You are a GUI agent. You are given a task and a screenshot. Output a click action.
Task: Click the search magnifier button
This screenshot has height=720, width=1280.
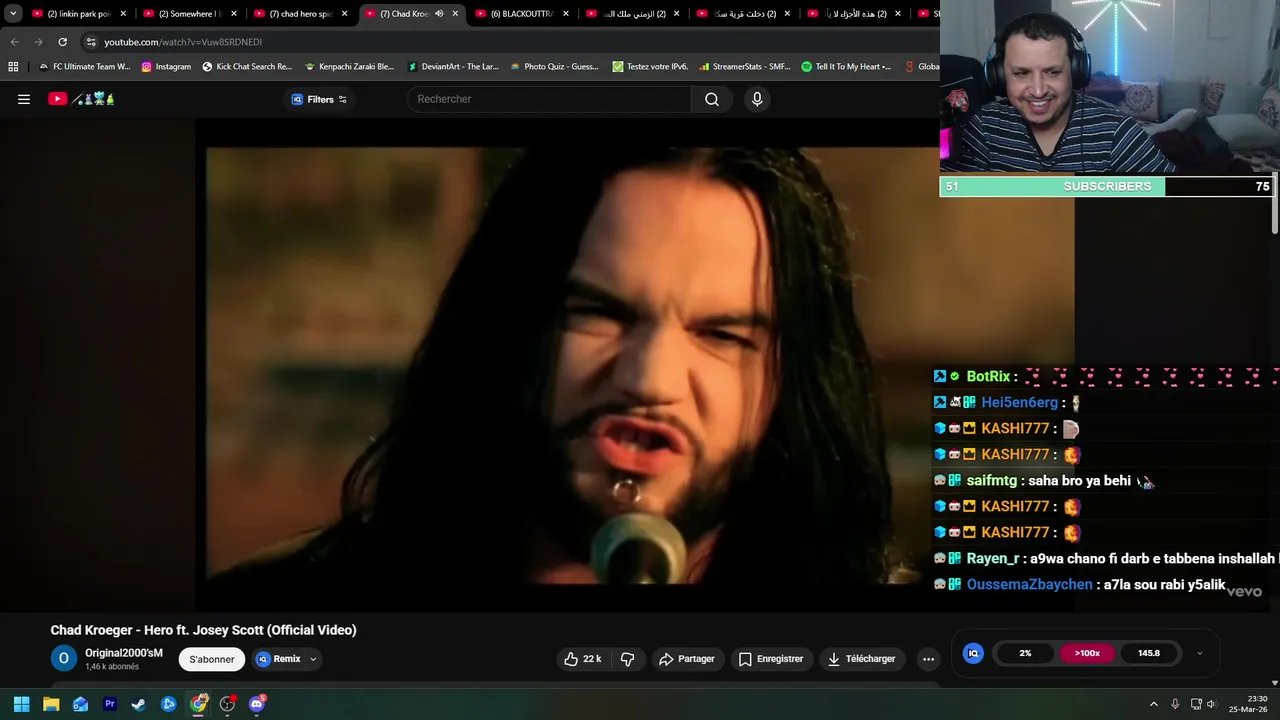point(712,99)
